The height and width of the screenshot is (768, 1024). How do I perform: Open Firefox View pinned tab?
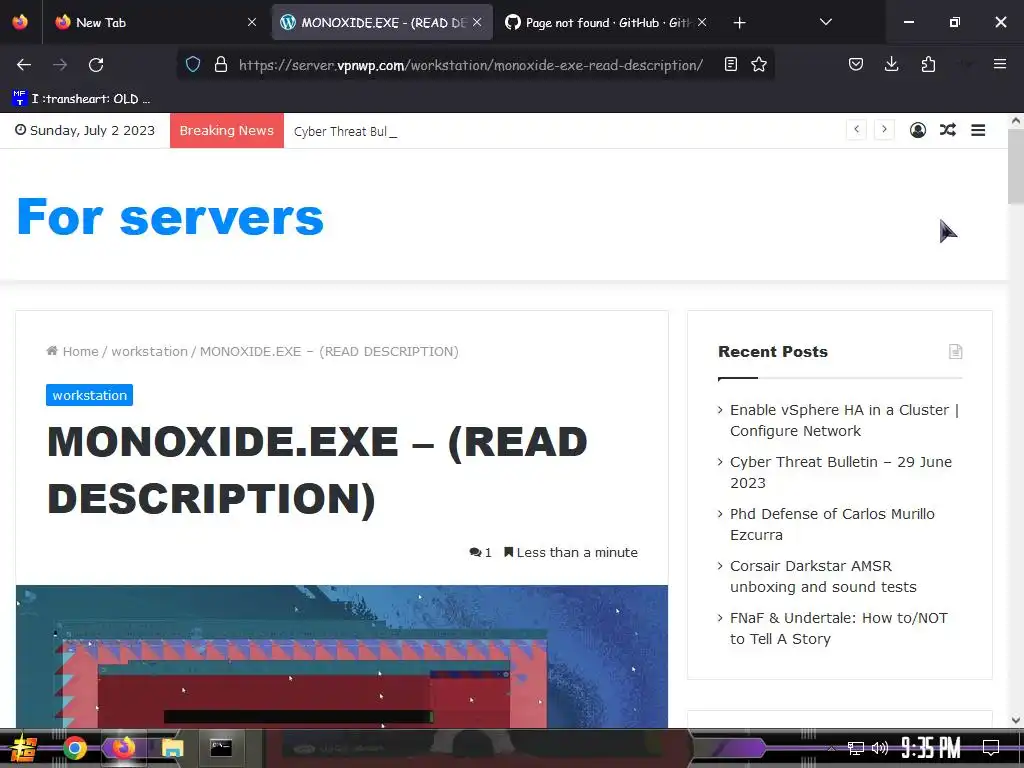20,22
